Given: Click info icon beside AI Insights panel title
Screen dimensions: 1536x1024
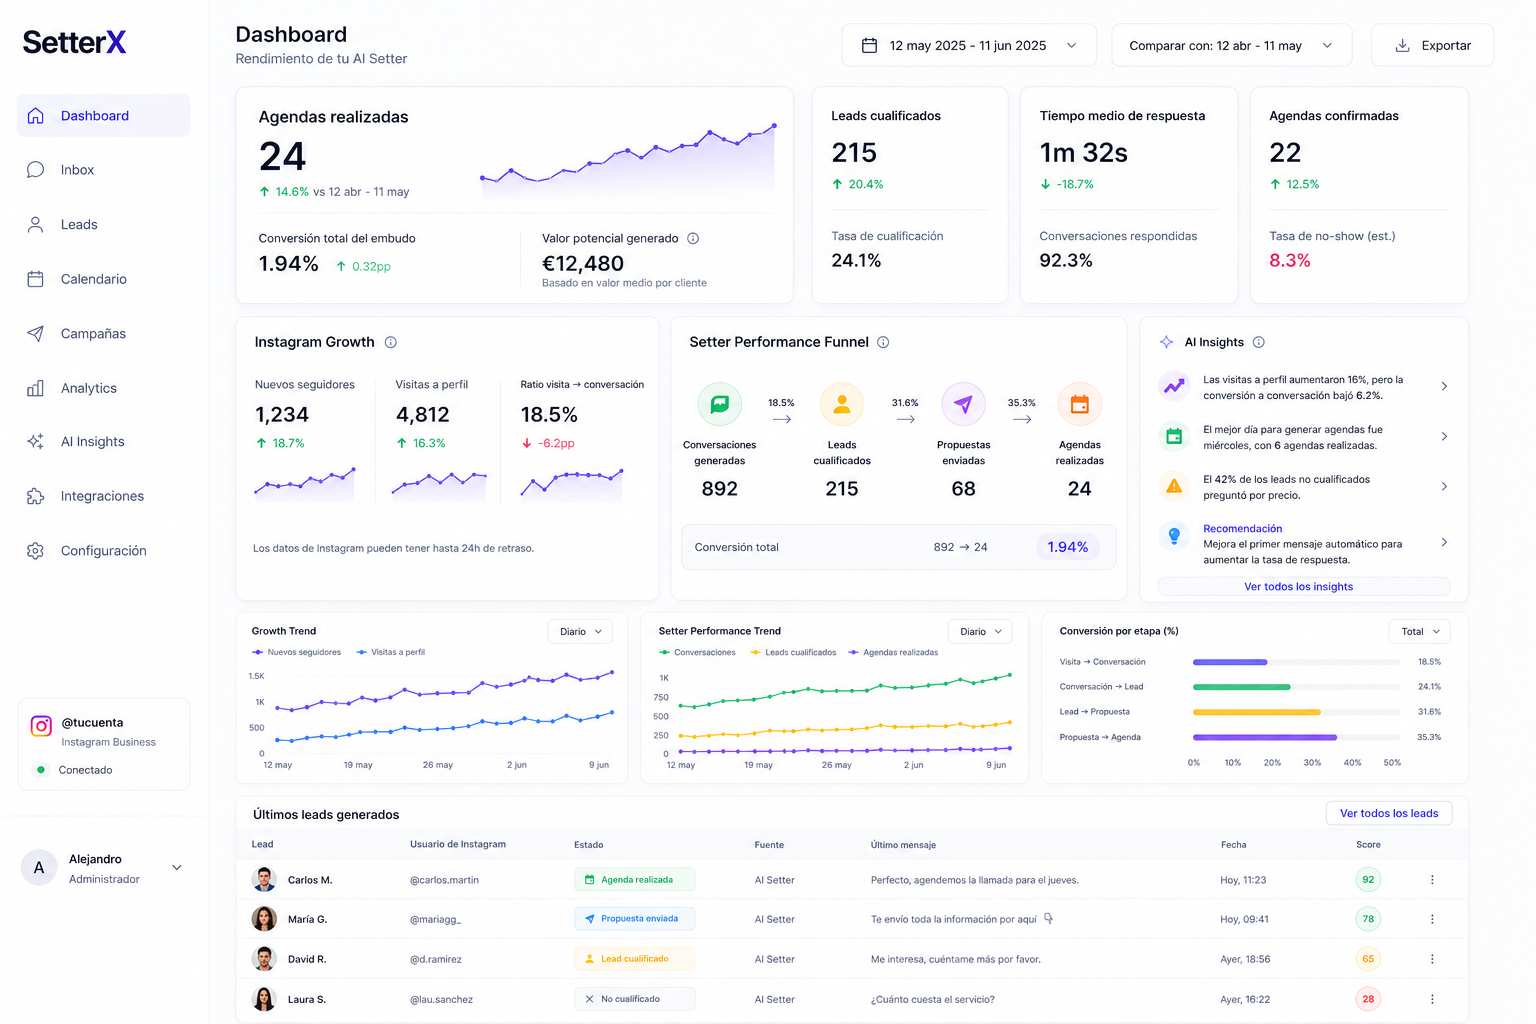Looking at the screenshot, I should tap(1259, 342).
